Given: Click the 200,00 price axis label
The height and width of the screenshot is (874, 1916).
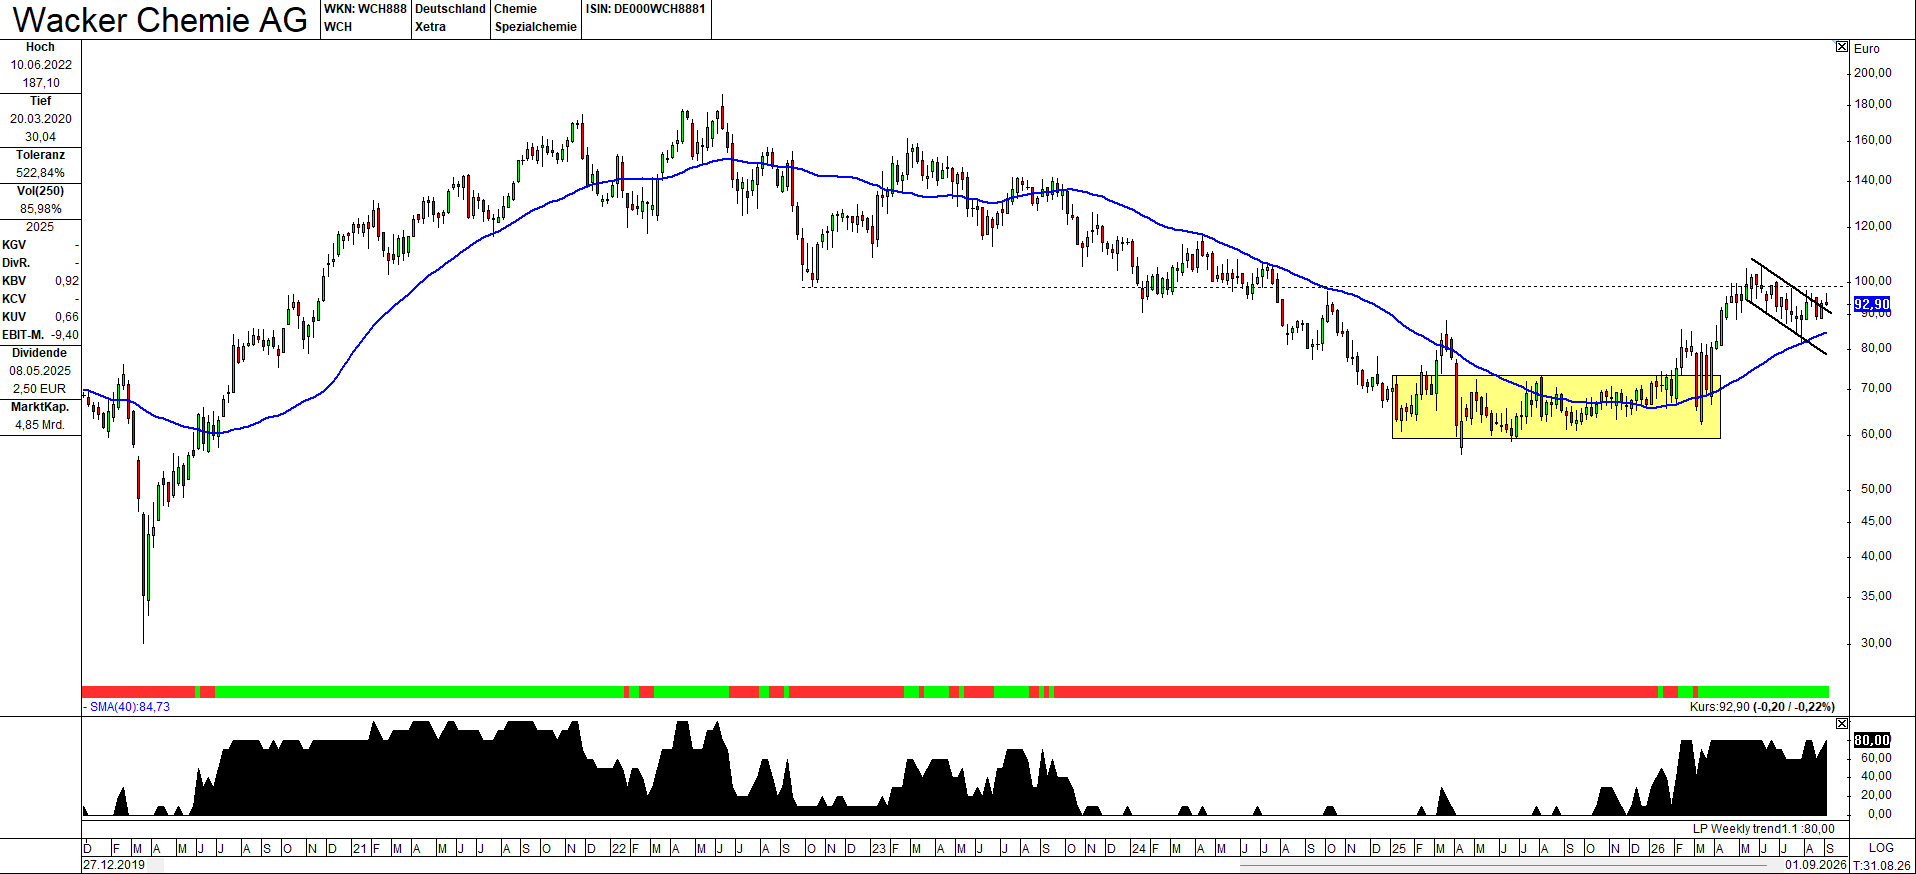Looking at the screenshot, I should [1873, 73].
